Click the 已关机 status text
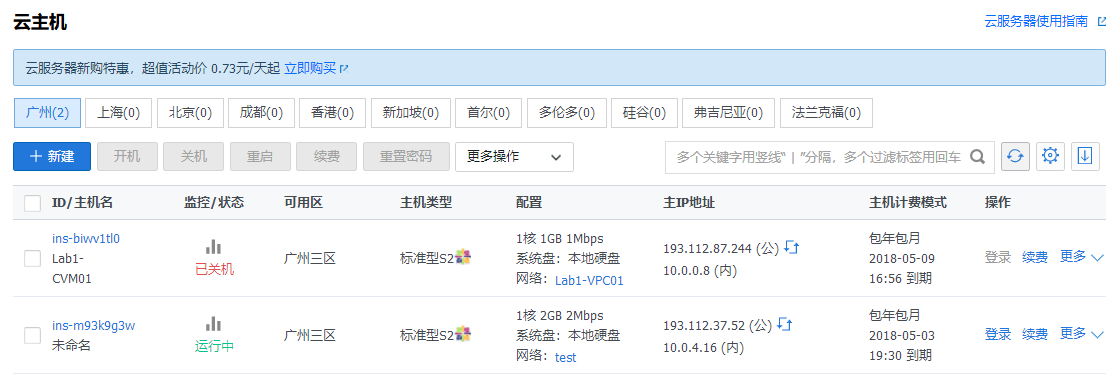The image size is (1115, 382). (214, 270)
